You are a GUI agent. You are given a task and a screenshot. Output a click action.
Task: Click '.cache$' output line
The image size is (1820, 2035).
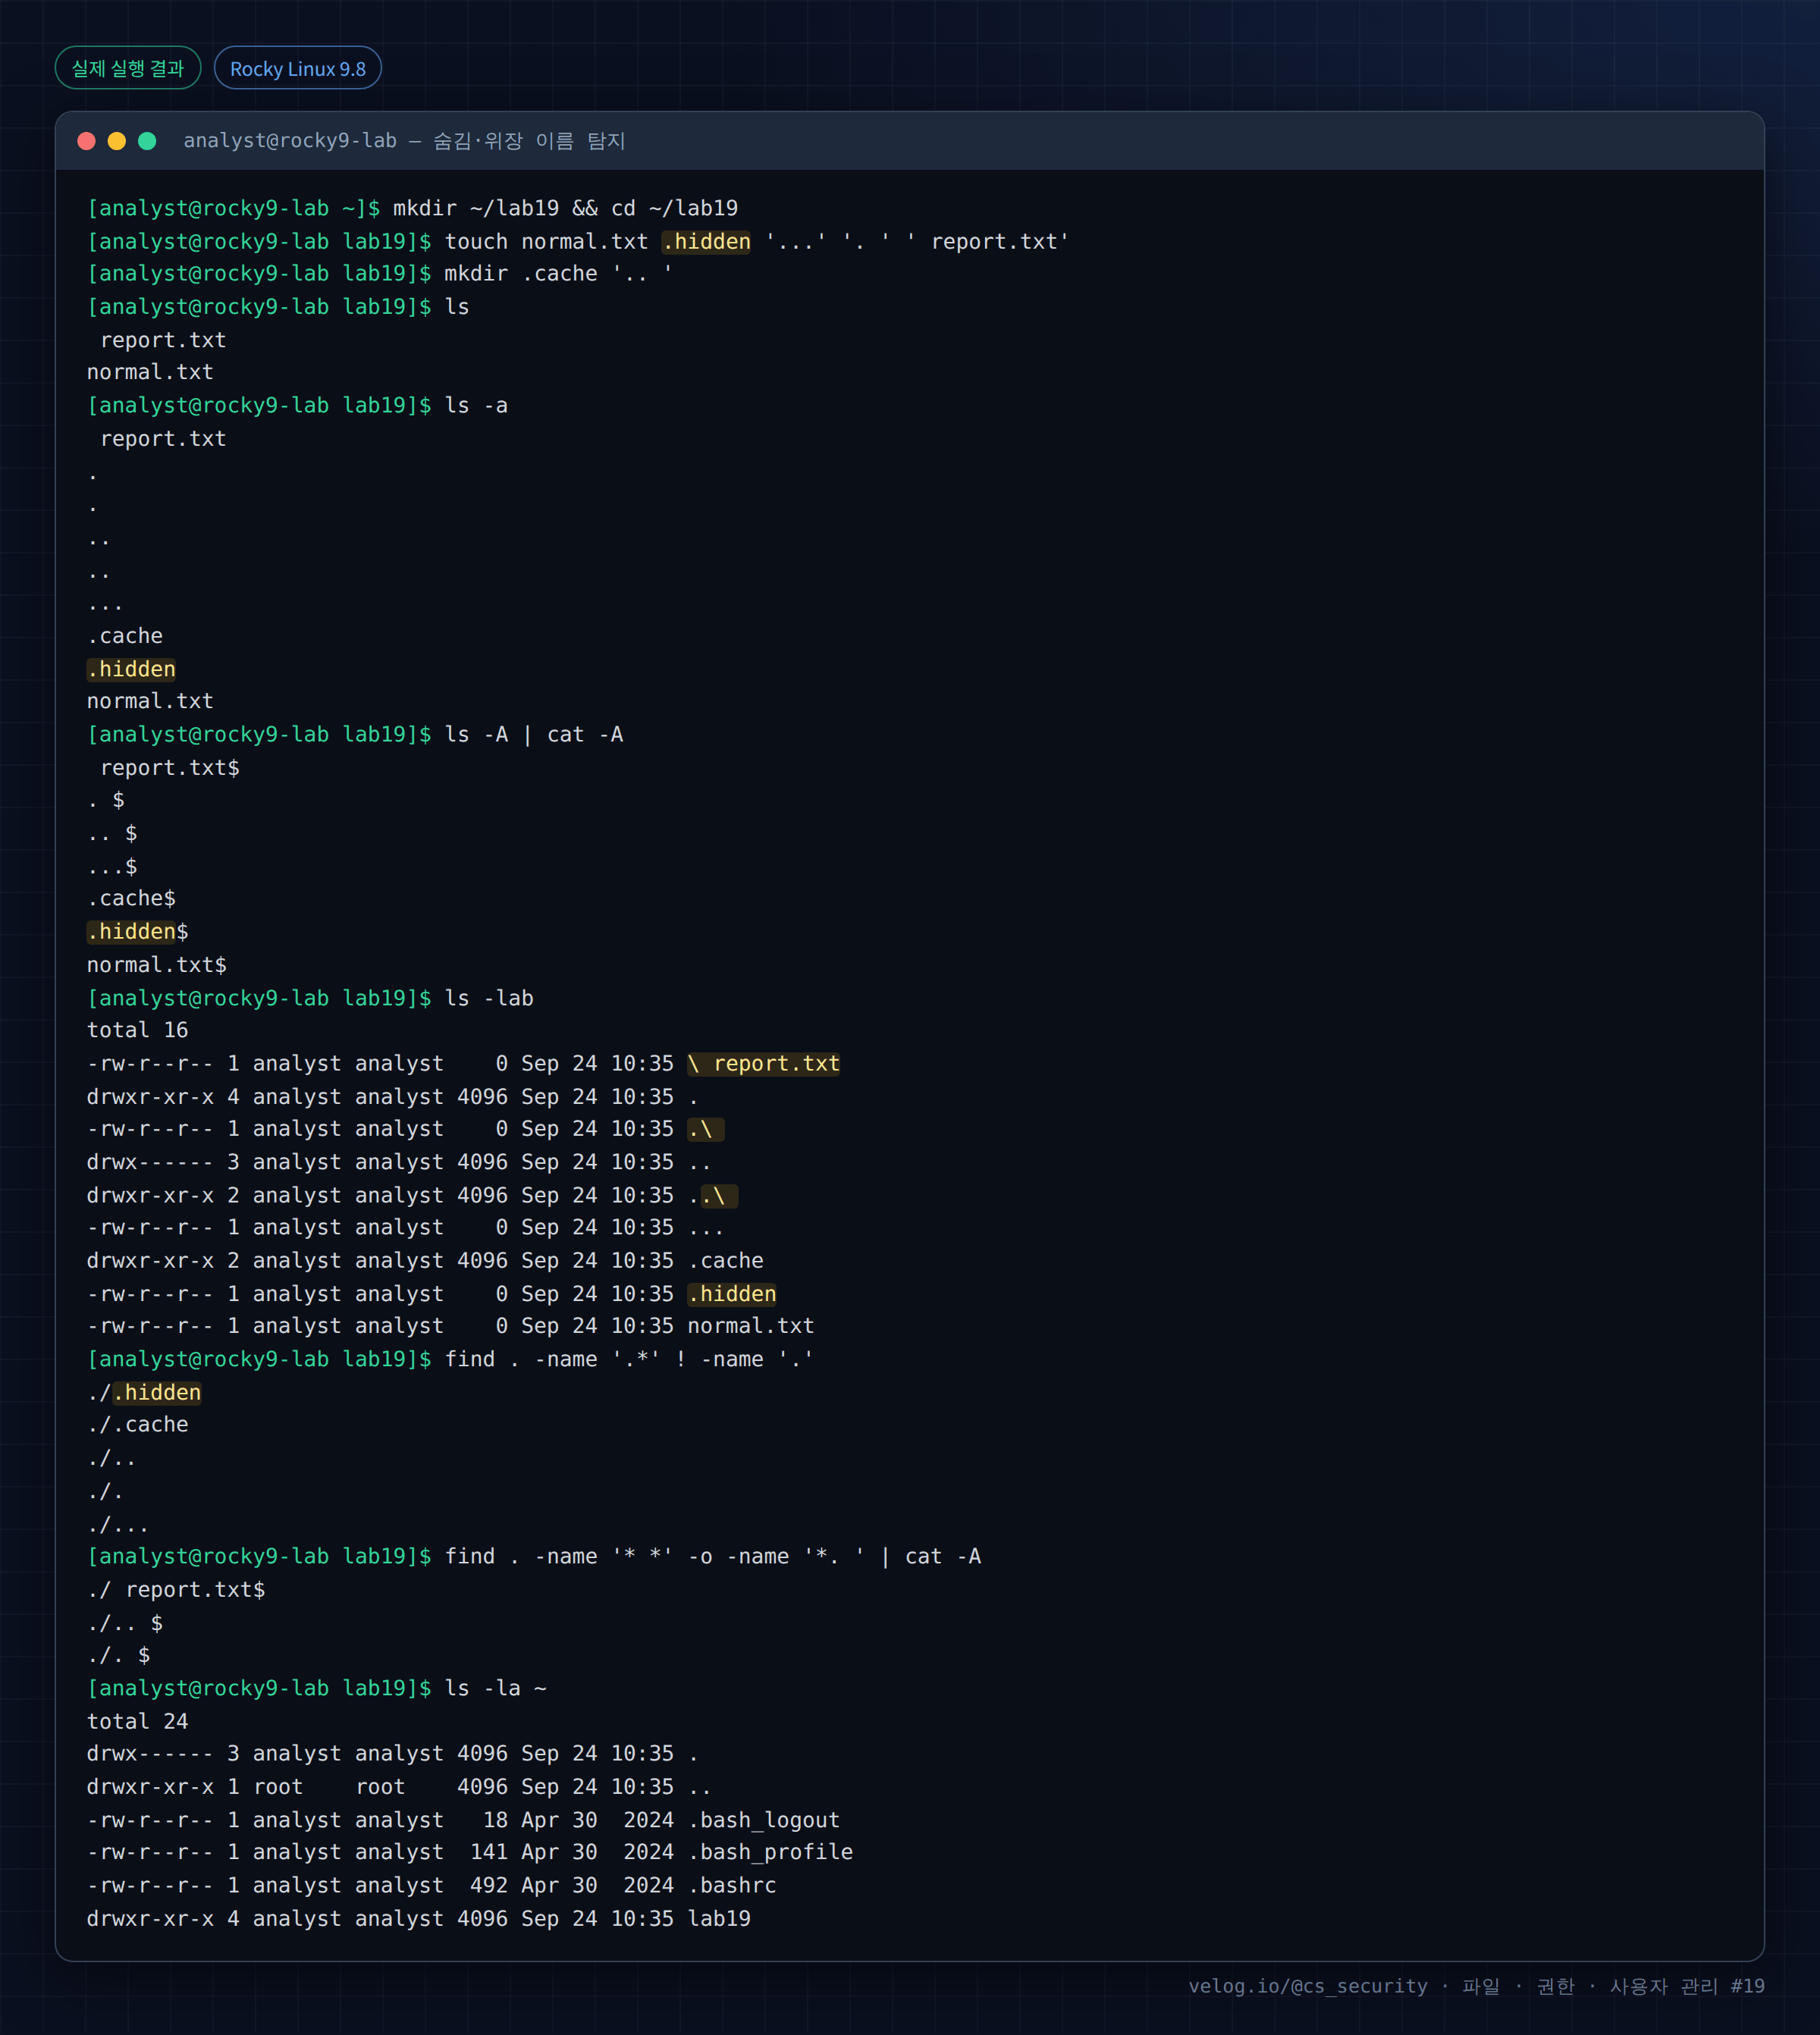coord(131,898)
